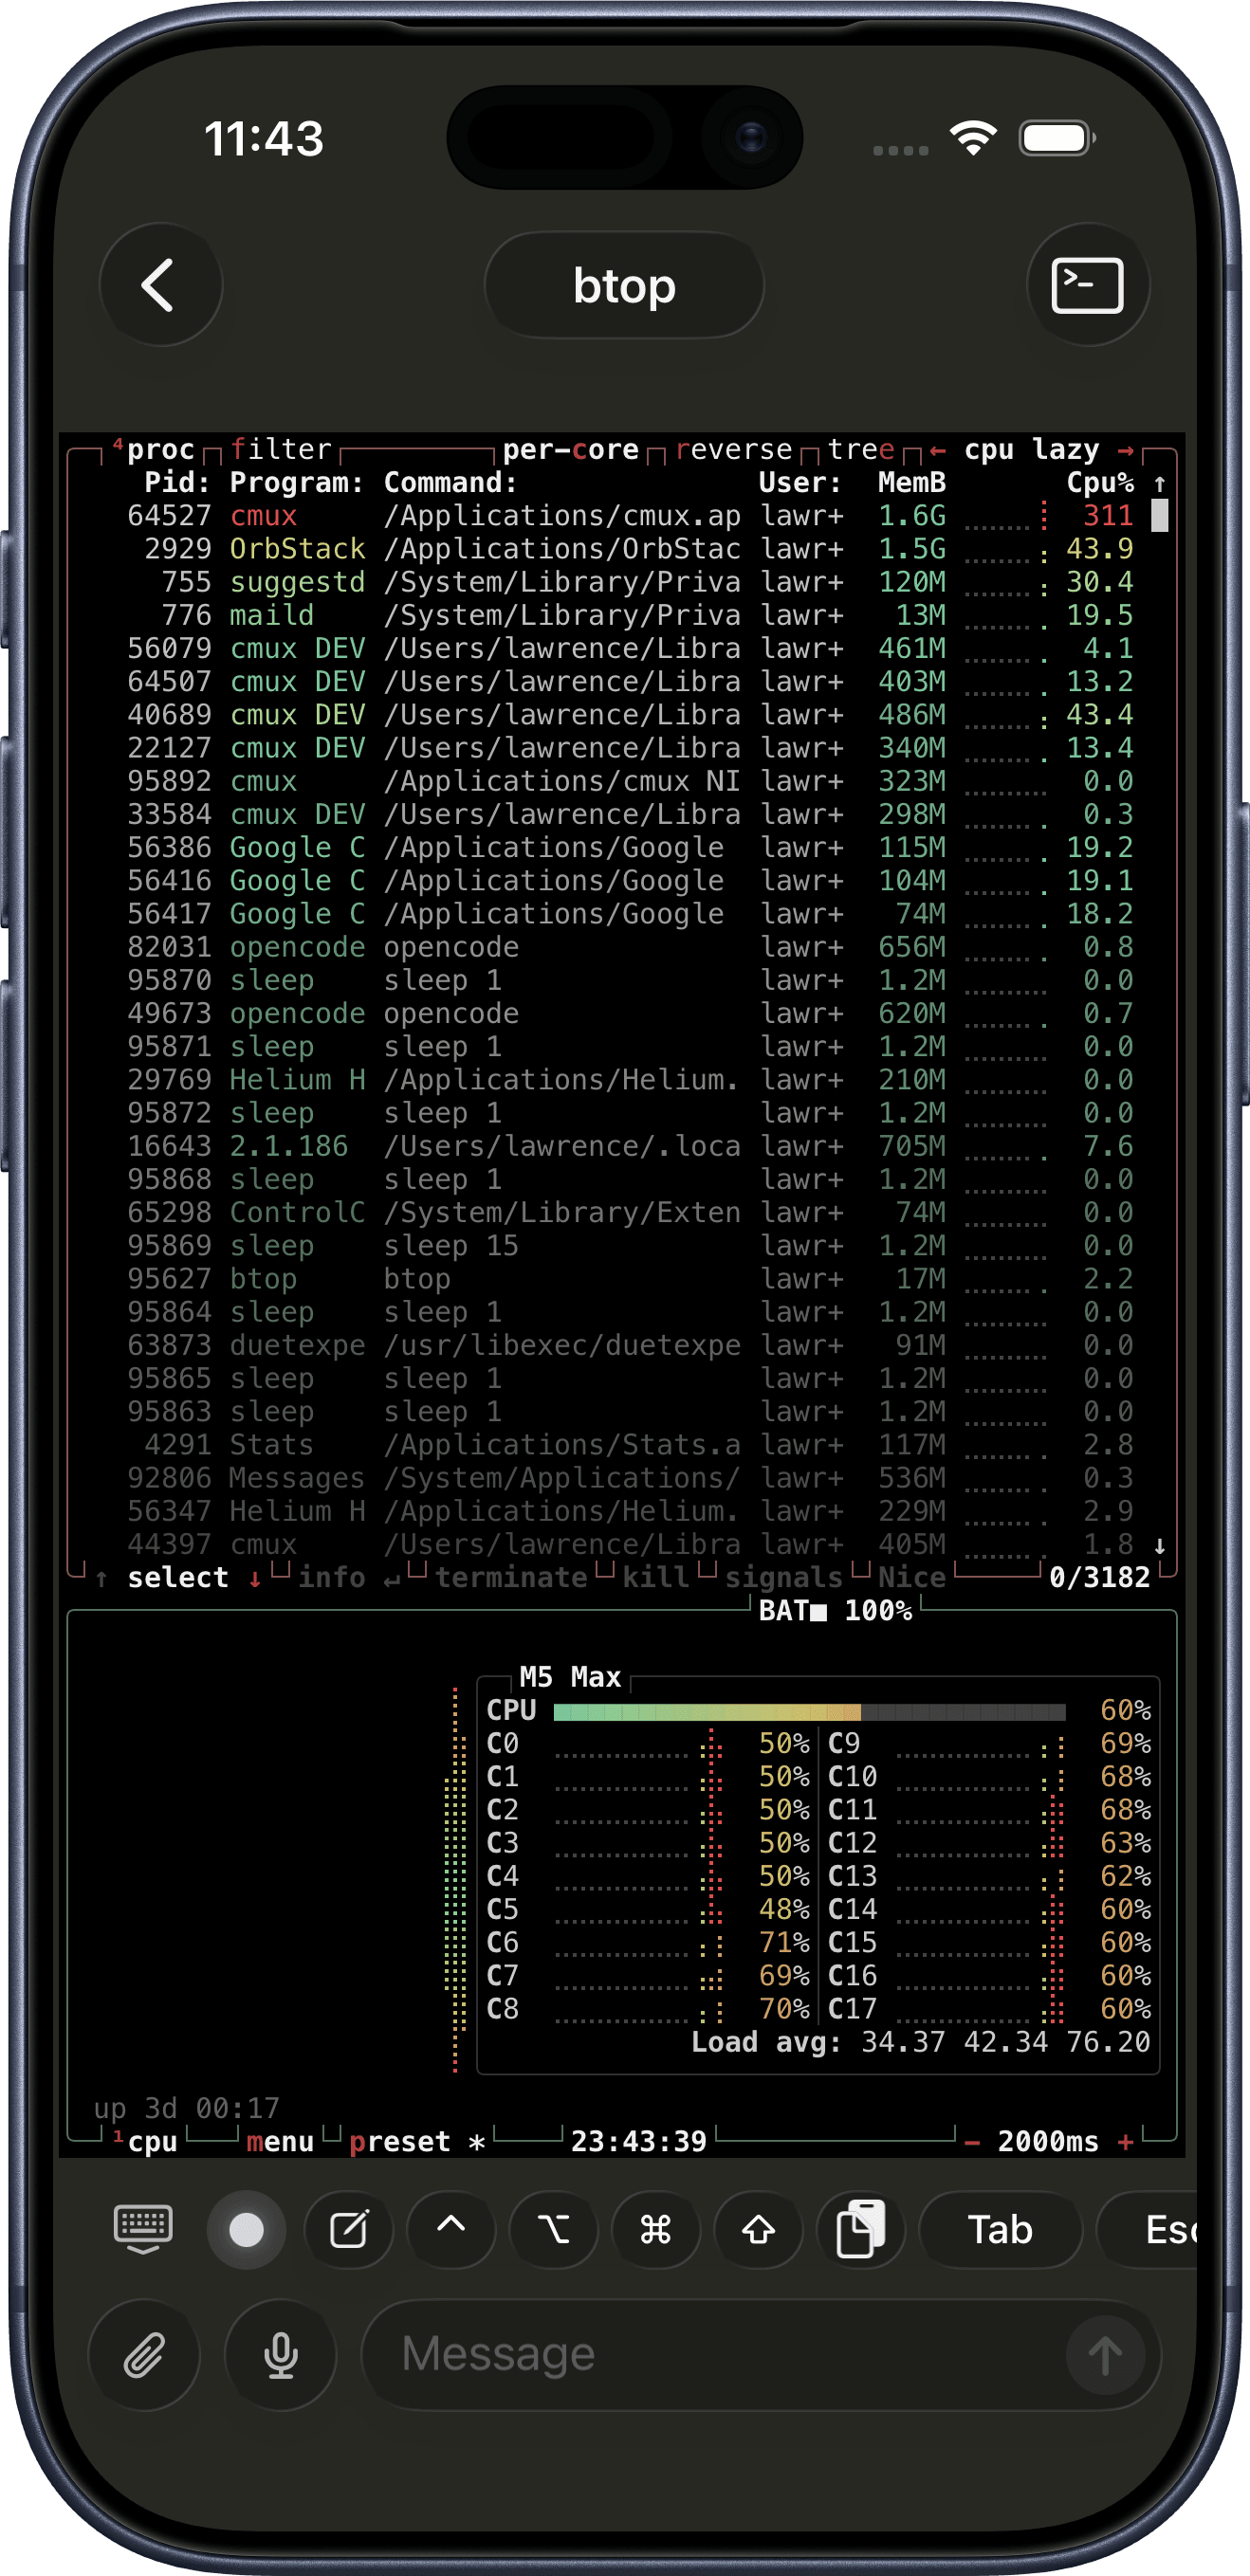Select the opencode process 82031

[x=630, y=947]
